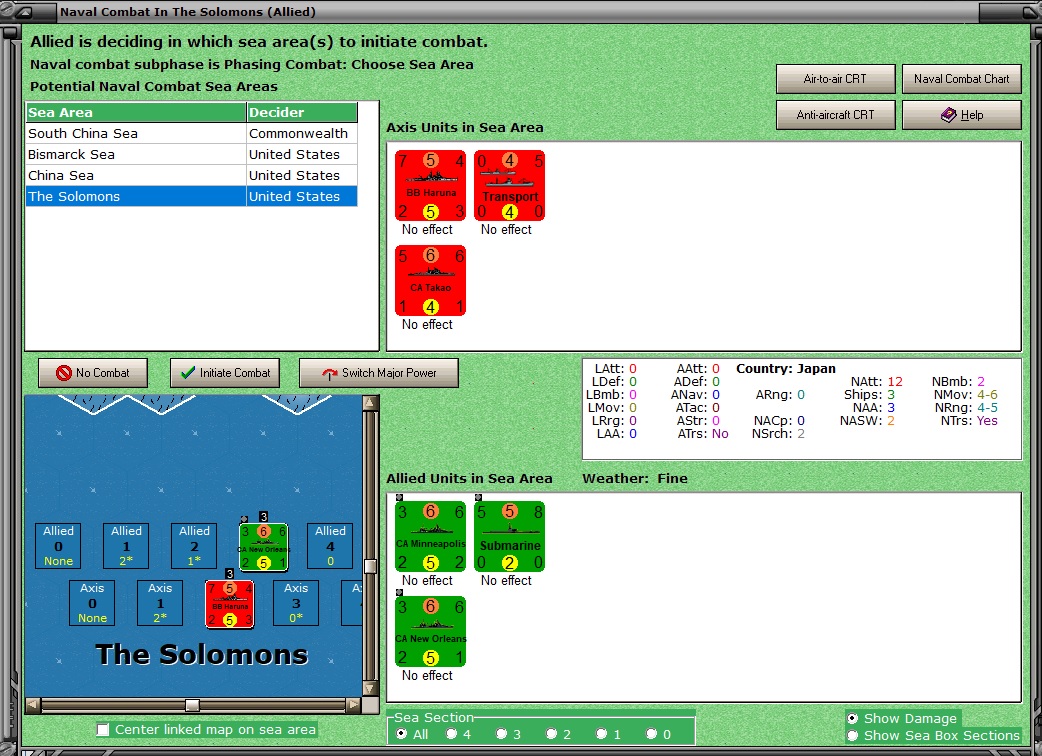The image size is (1042, 756).
Task: Select the Japanese Transport unit counter
Action: 510,185
